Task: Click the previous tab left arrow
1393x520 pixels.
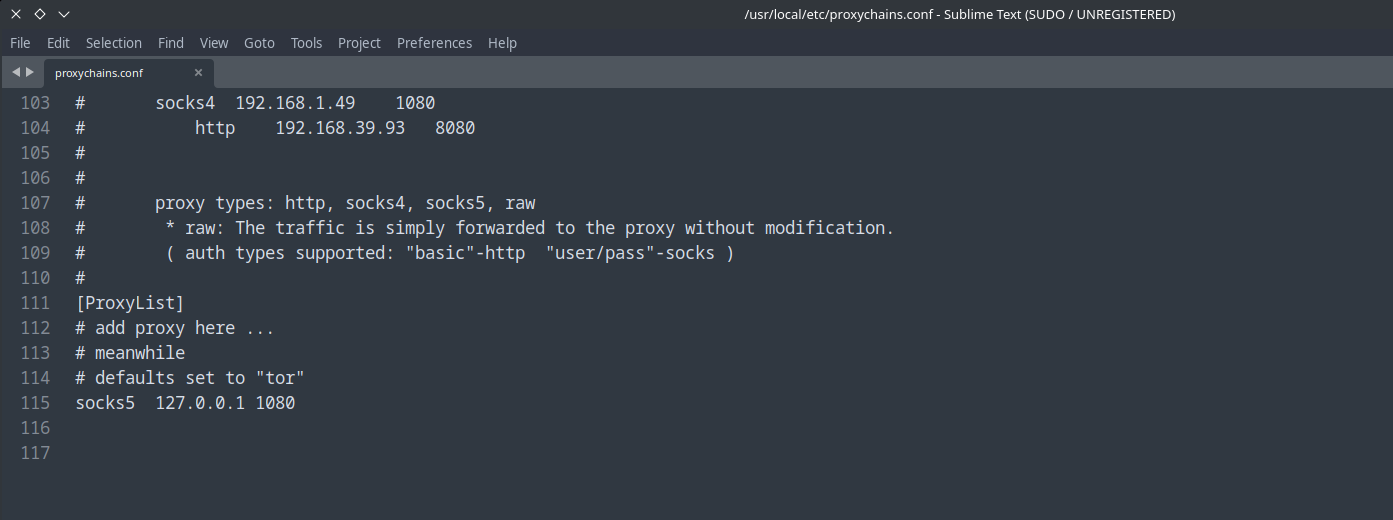Action: point(15,73)
